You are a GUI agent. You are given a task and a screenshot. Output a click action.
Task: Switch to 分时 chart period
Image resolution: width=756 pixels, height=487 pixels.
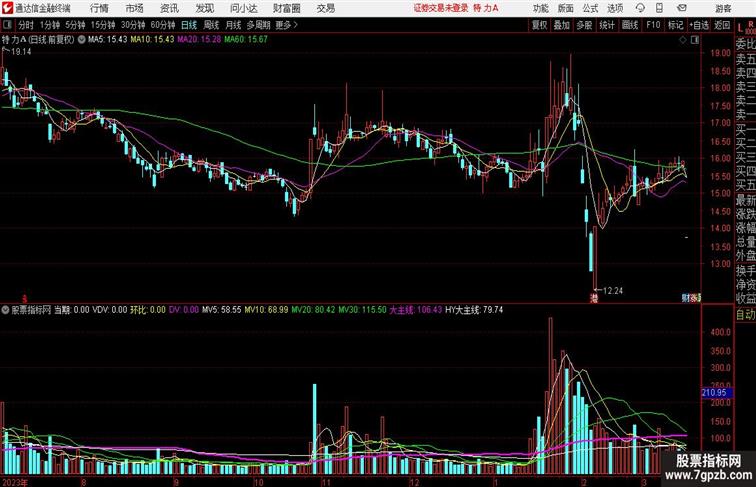26,25
